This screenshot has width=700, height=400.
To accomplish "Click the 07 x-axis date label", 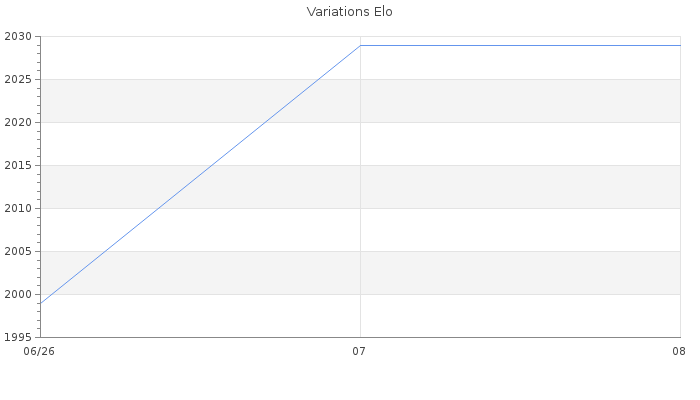I will point(359,351).
